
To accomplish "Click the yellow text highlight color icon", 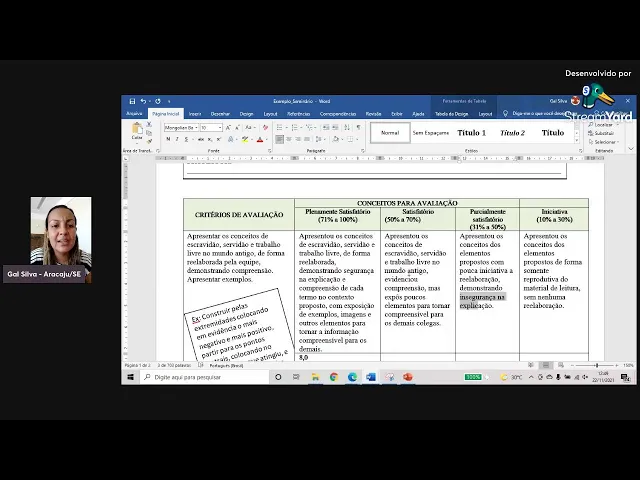I will (245, 140).
